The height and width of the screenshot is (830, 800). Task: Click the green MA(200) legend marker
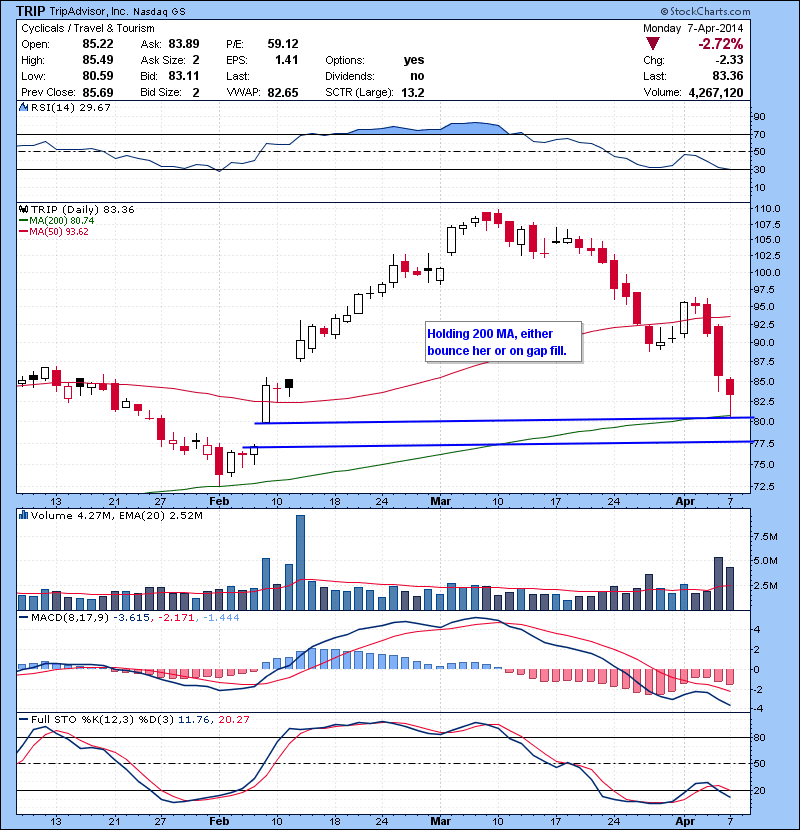(x=23, y=220)
